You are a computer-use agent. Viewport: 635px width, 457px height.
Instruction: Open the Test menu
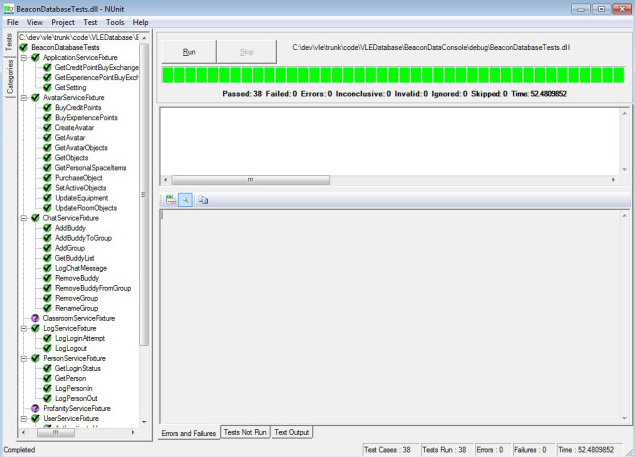pyautogui.click(x=90, y=22)
